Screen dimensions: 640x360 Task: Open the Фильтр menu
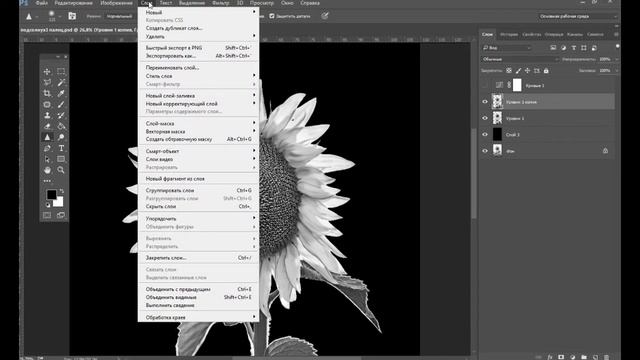pos(221,3)
